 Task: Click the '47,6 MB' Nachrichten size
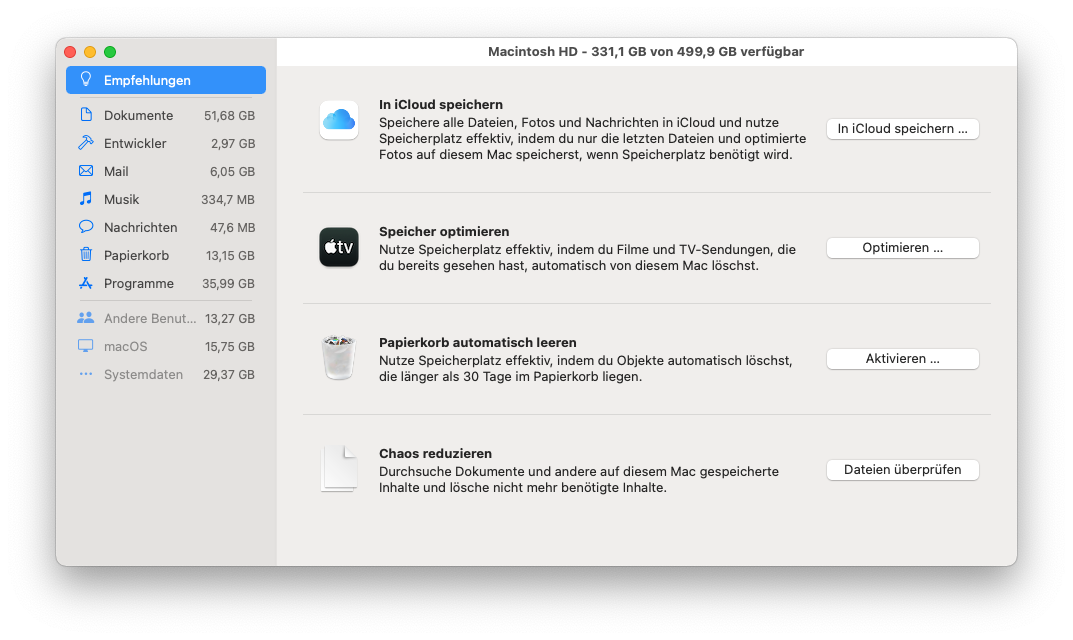click(x=232, y=228)
